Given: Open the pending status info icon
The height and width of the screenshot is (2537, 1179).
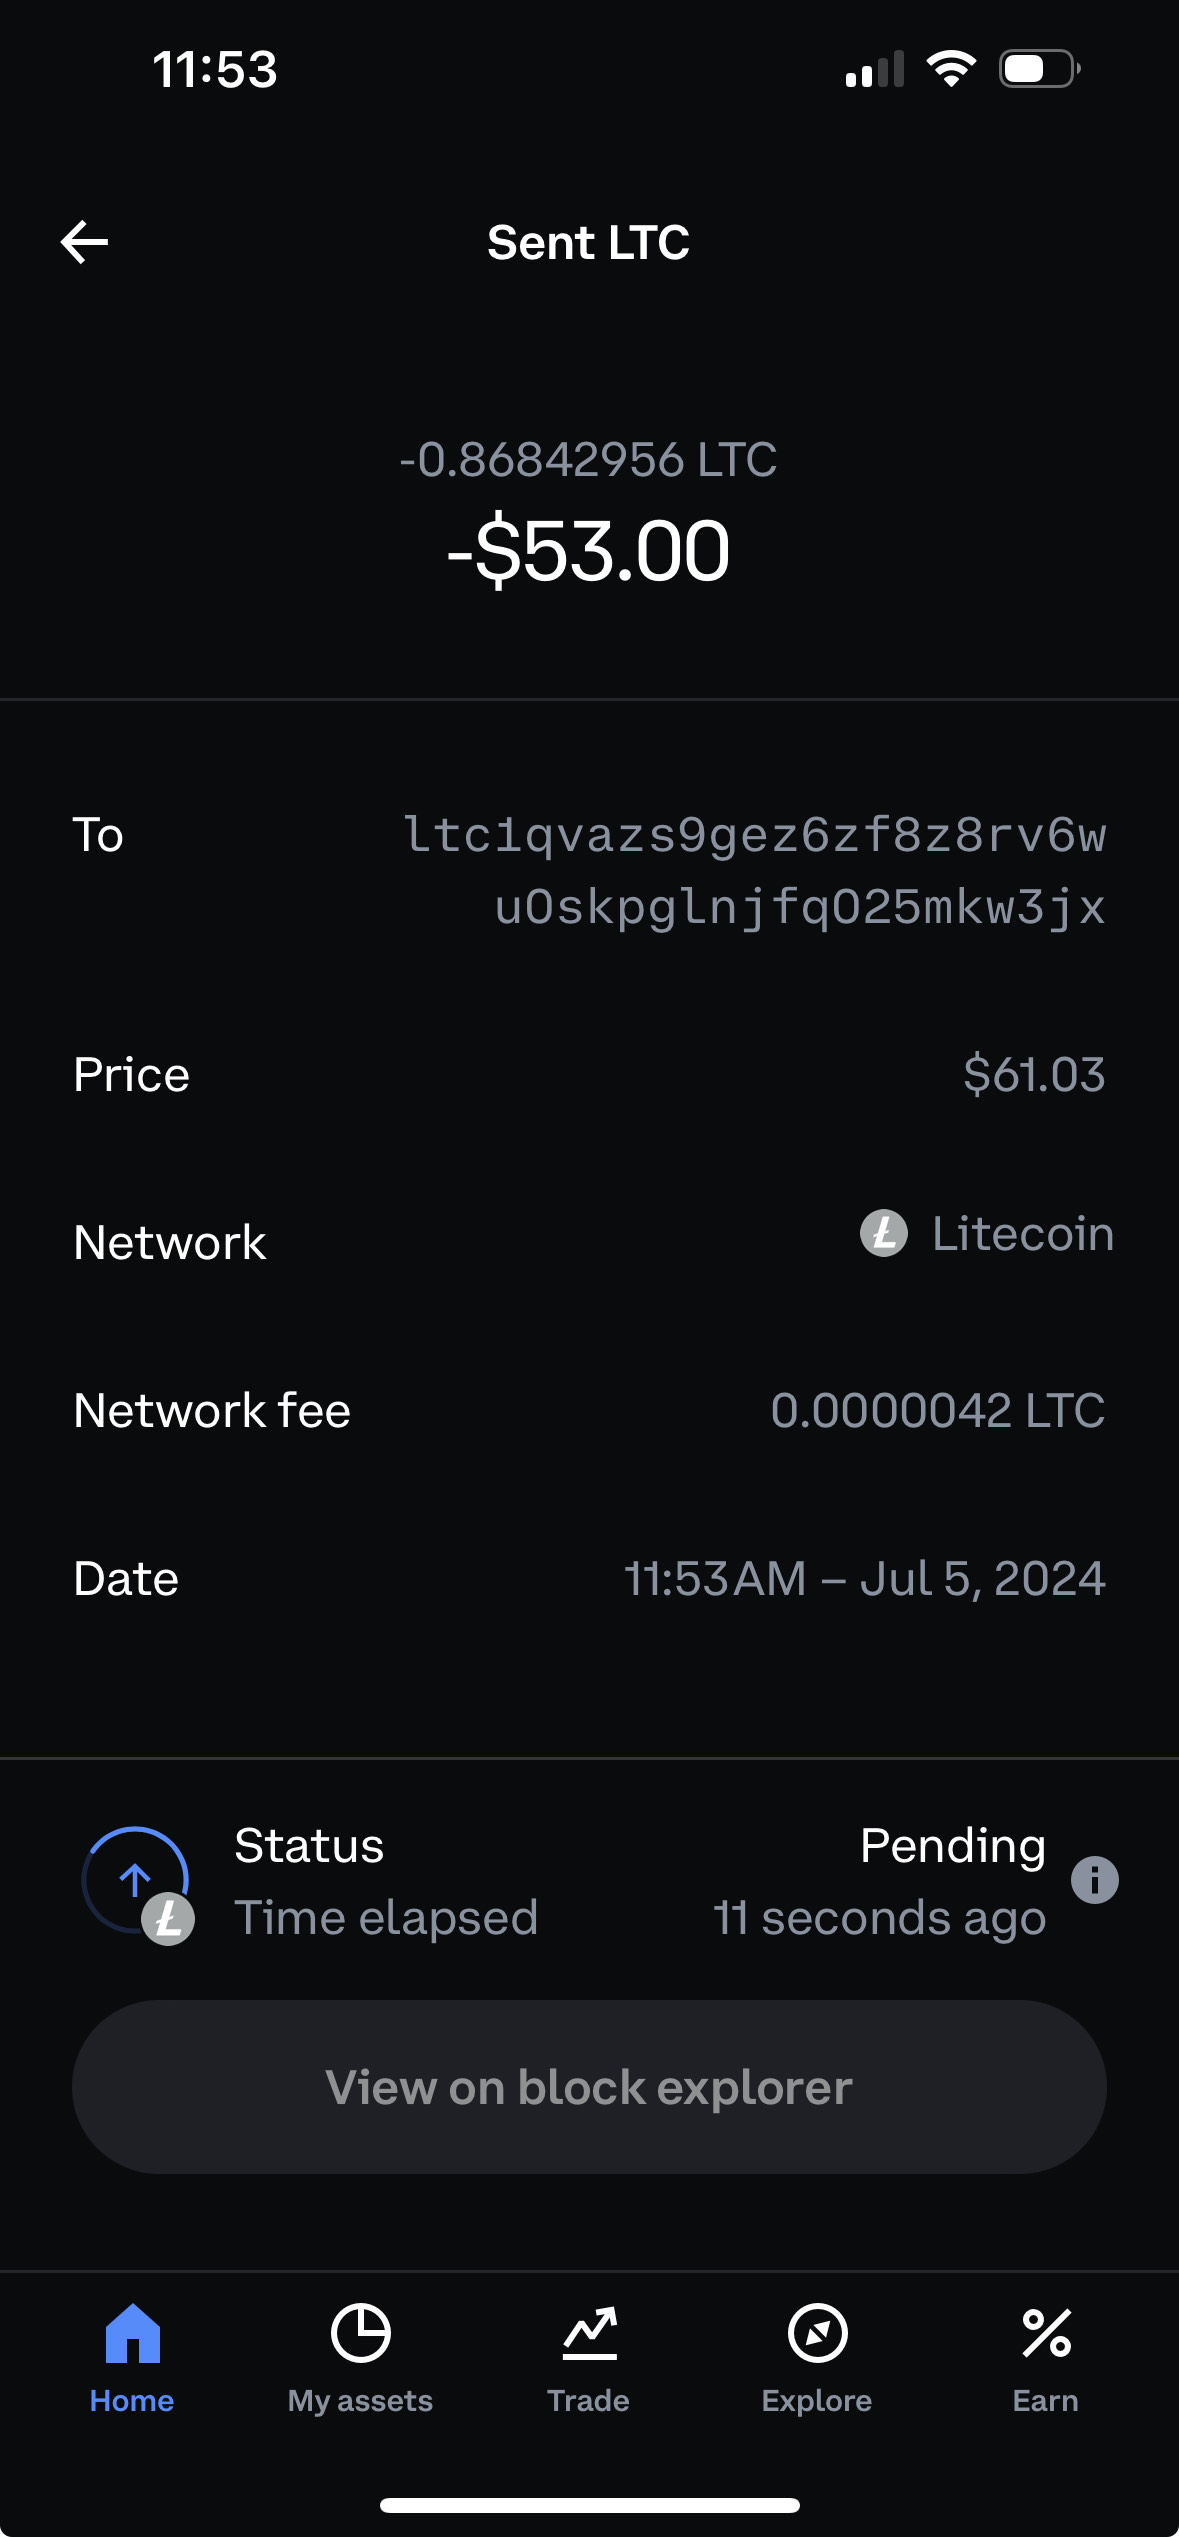Looking at the screenshot, I should coord(1094,1880).
